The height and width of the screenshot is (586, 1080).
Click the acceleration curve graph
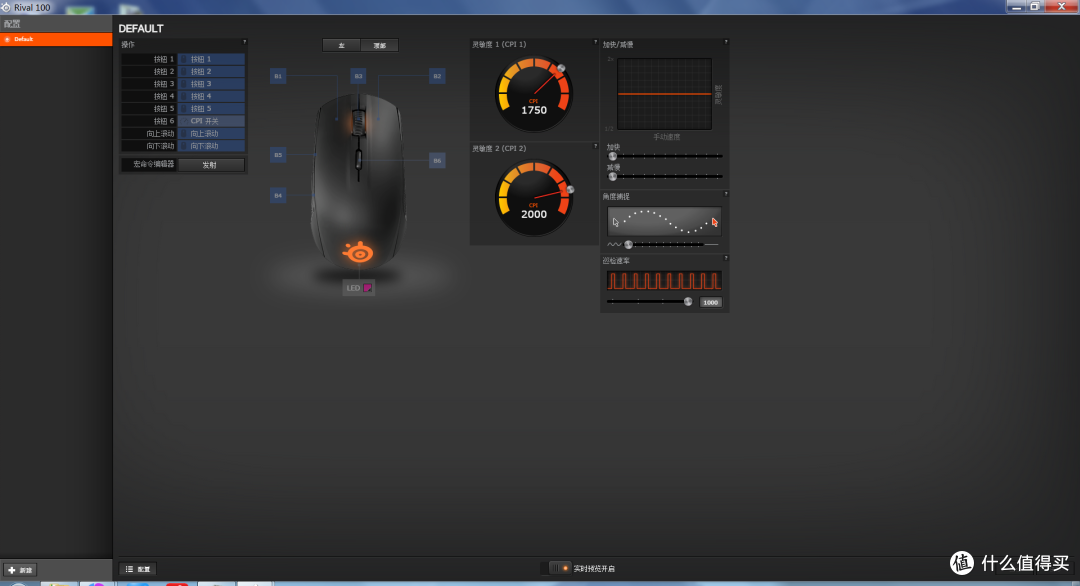[664, 94]
